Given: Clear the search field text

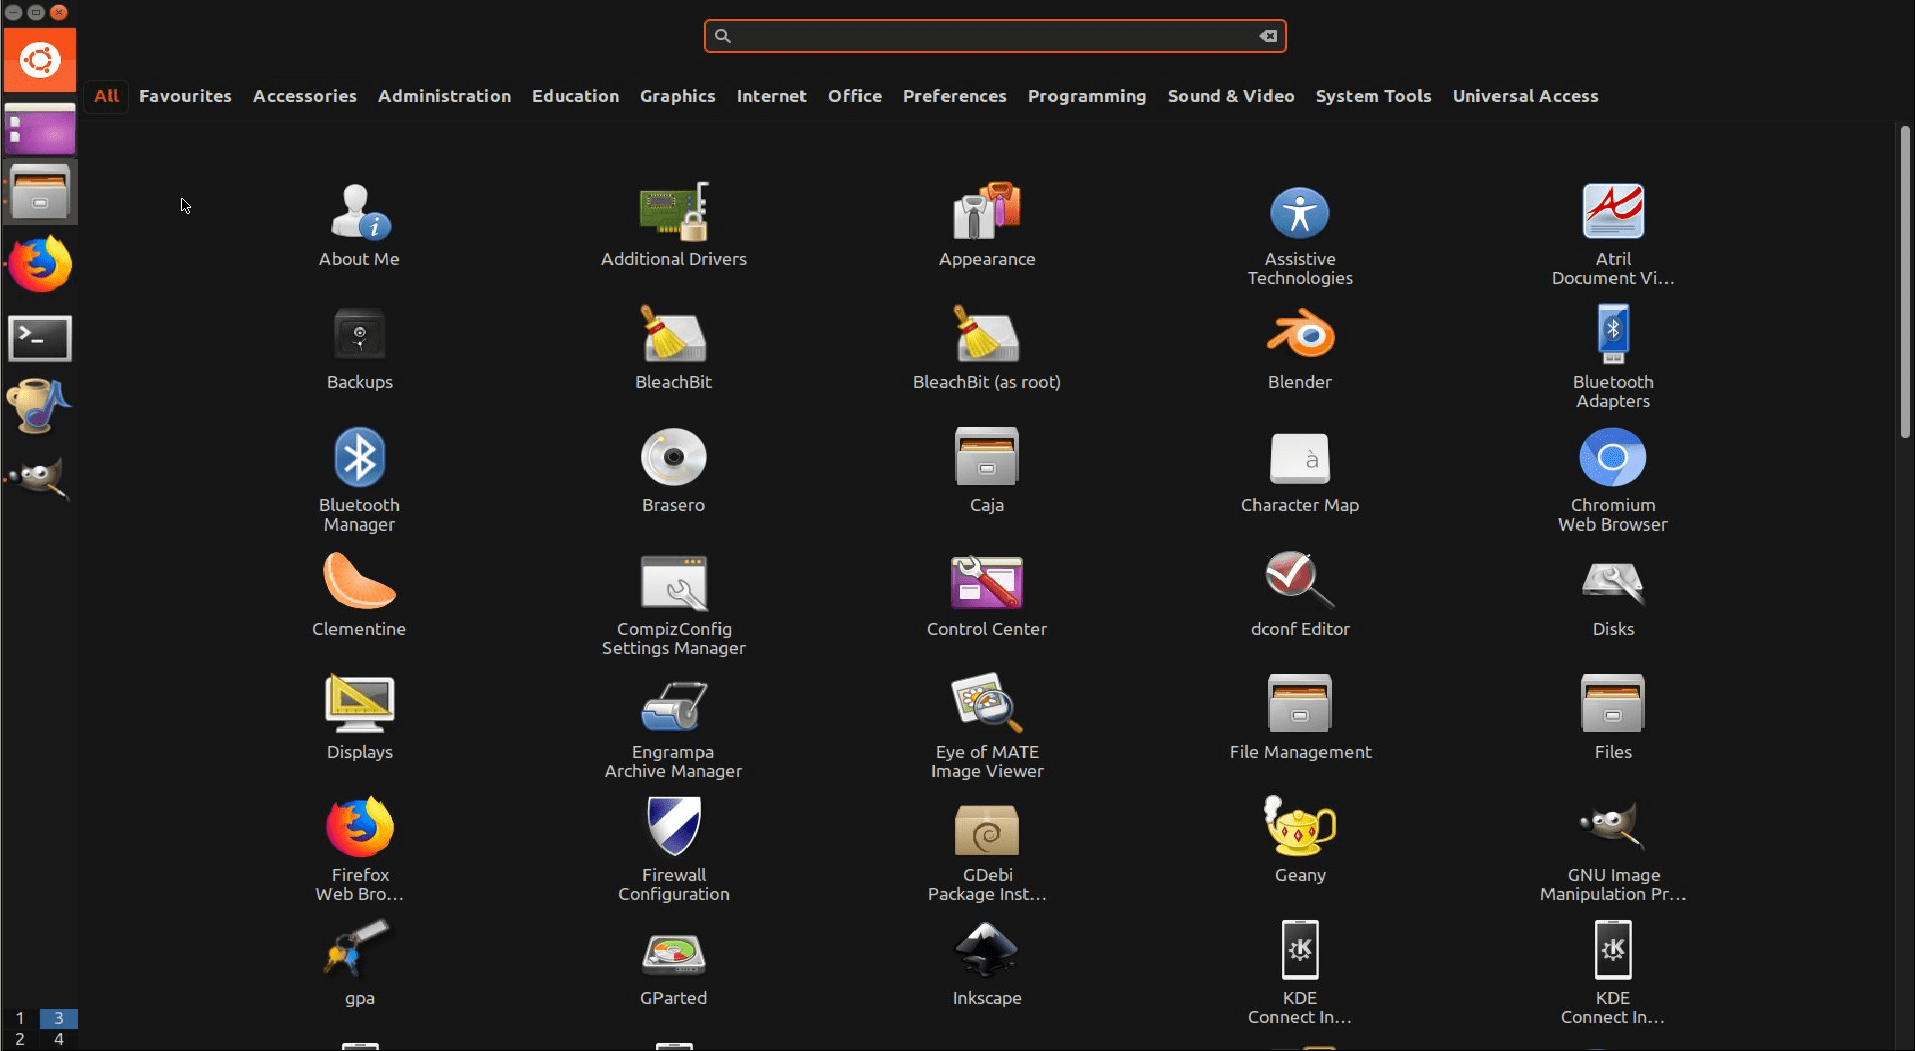Looking at the screenshot, I should pyautogui.click(x=1268, y=36).
